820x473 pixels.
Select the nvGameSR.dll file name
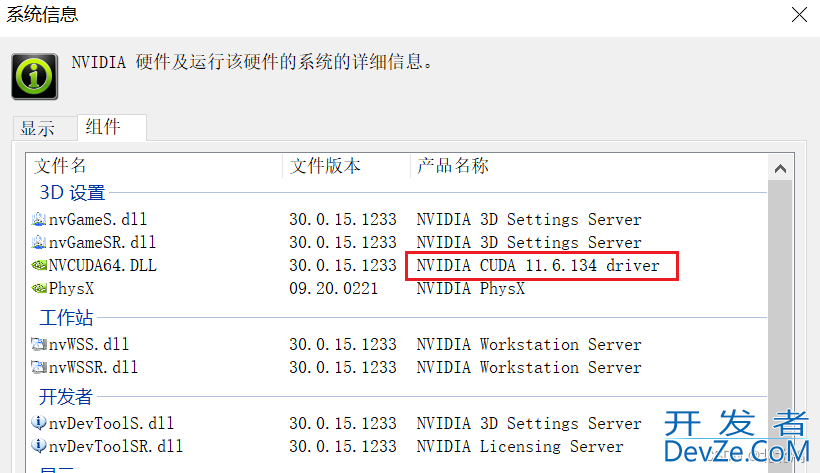pos(102,242)
